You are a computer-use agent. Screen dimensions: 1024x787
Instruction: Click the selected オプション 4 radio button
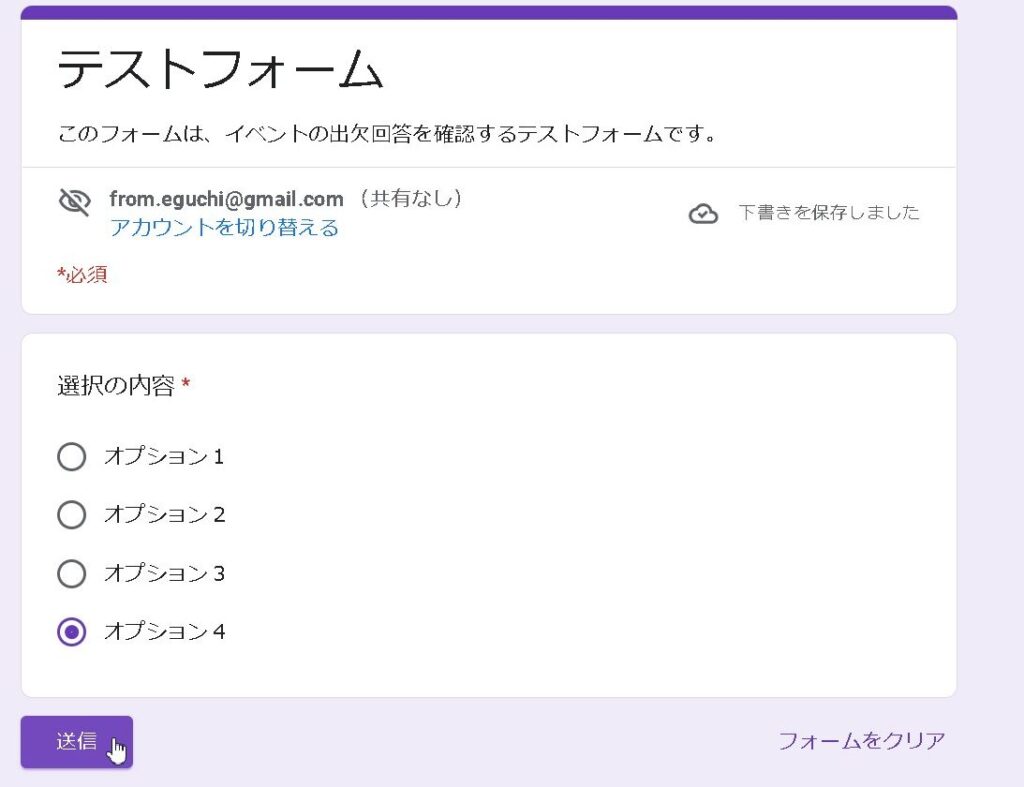click(72, 632)
